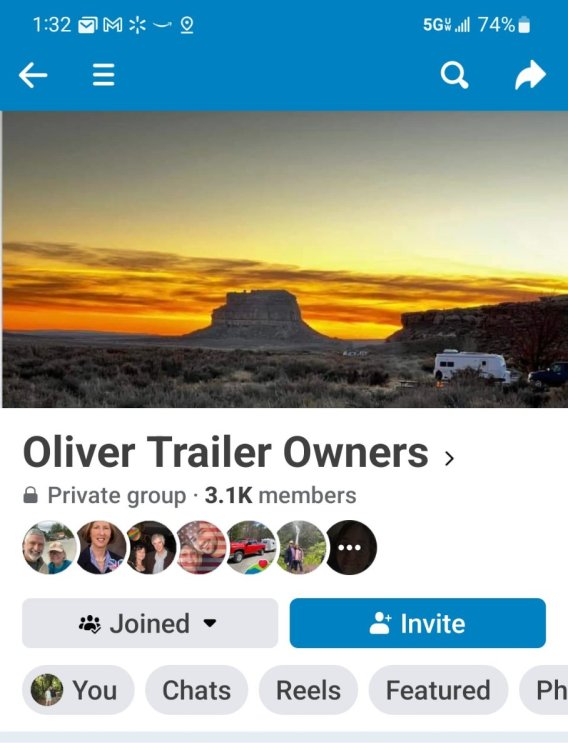Tap the back arrow icon
Image resolution: width=568 pixels, height=750 pixels.
point(33,75)
